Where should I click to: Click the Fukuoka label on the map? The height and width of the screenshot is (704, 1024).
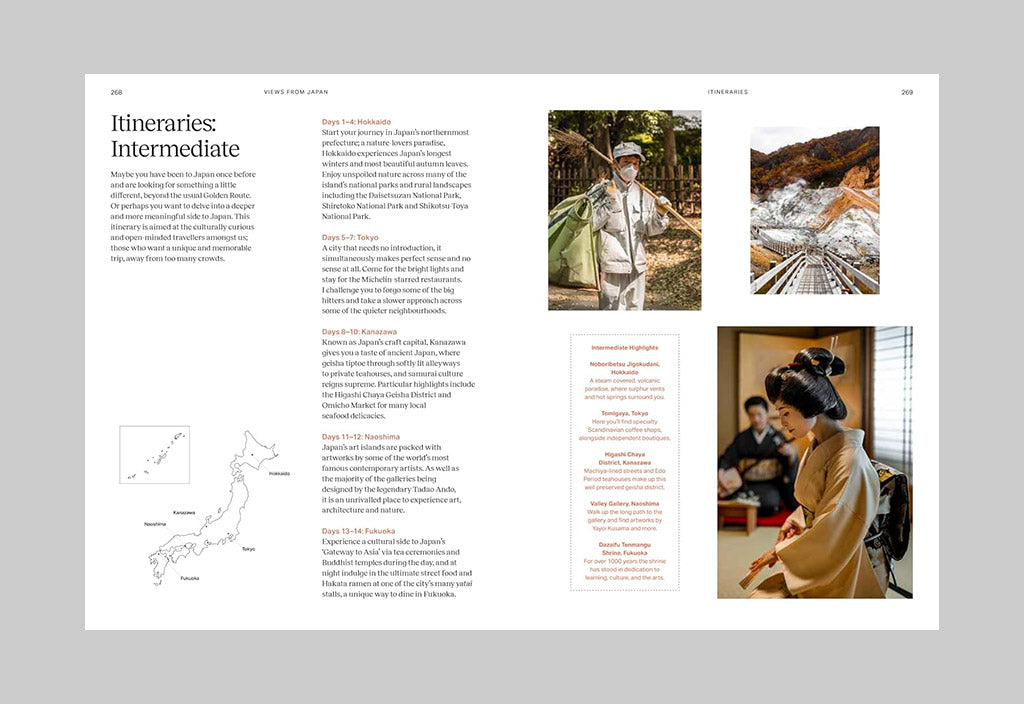click(x=189, y=578)
